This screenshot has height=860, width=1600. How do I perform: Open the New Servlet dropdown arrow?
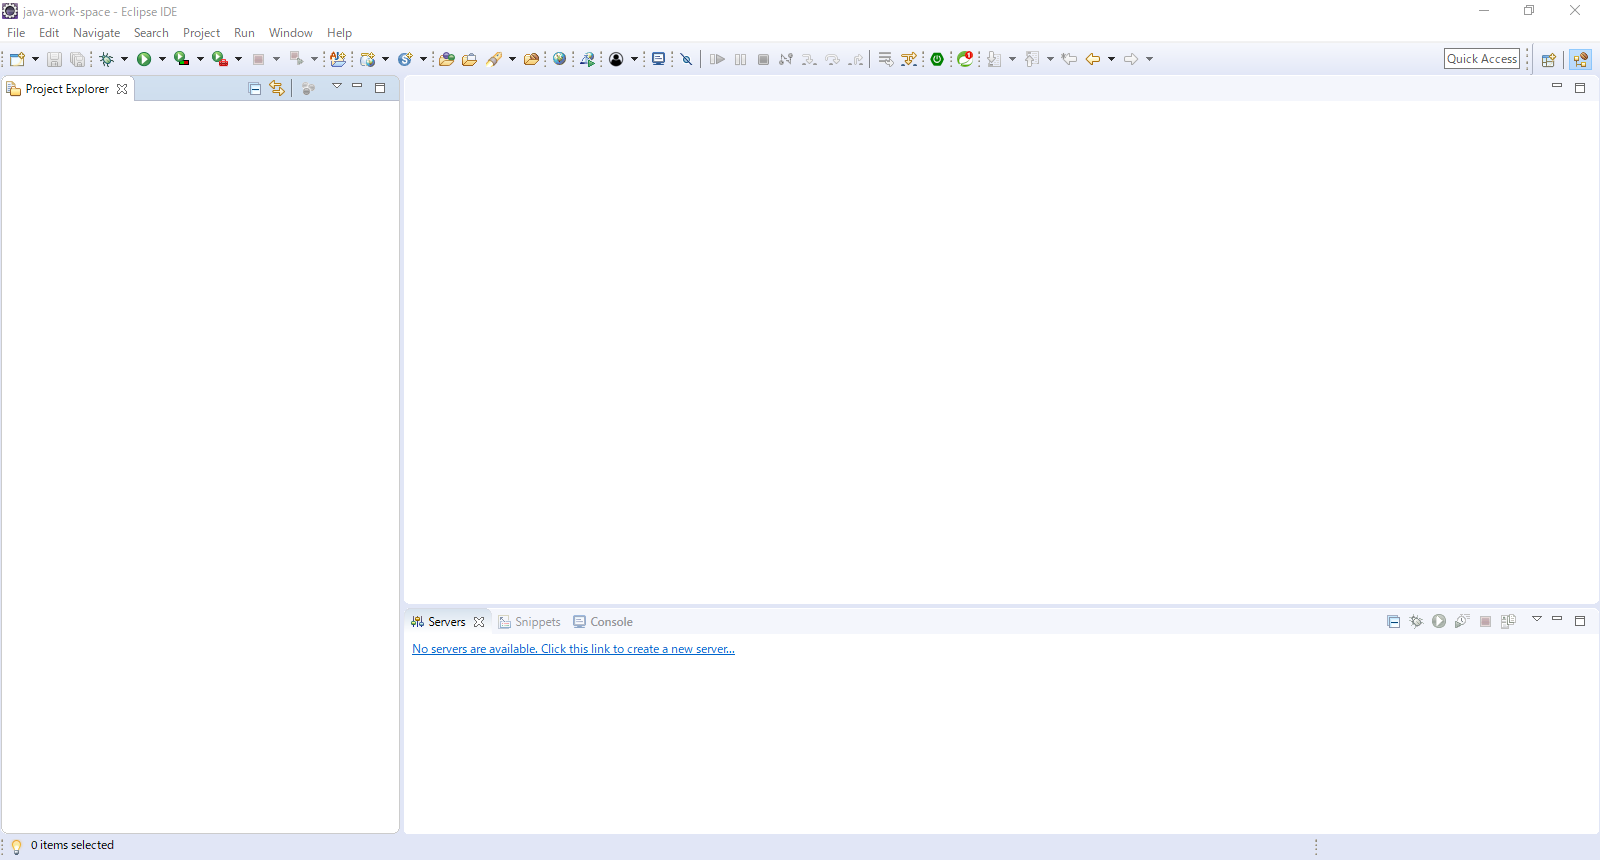point(423,59)
